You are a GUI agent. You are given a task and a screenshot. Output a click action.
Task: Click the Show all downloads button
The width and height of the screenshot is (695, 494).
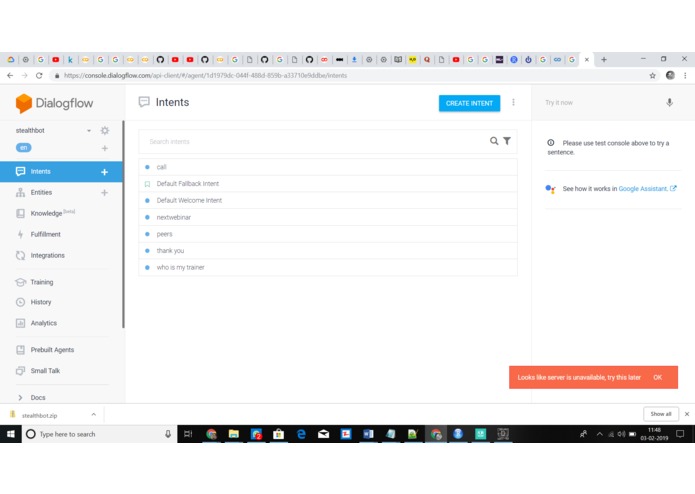coord(660,414)
